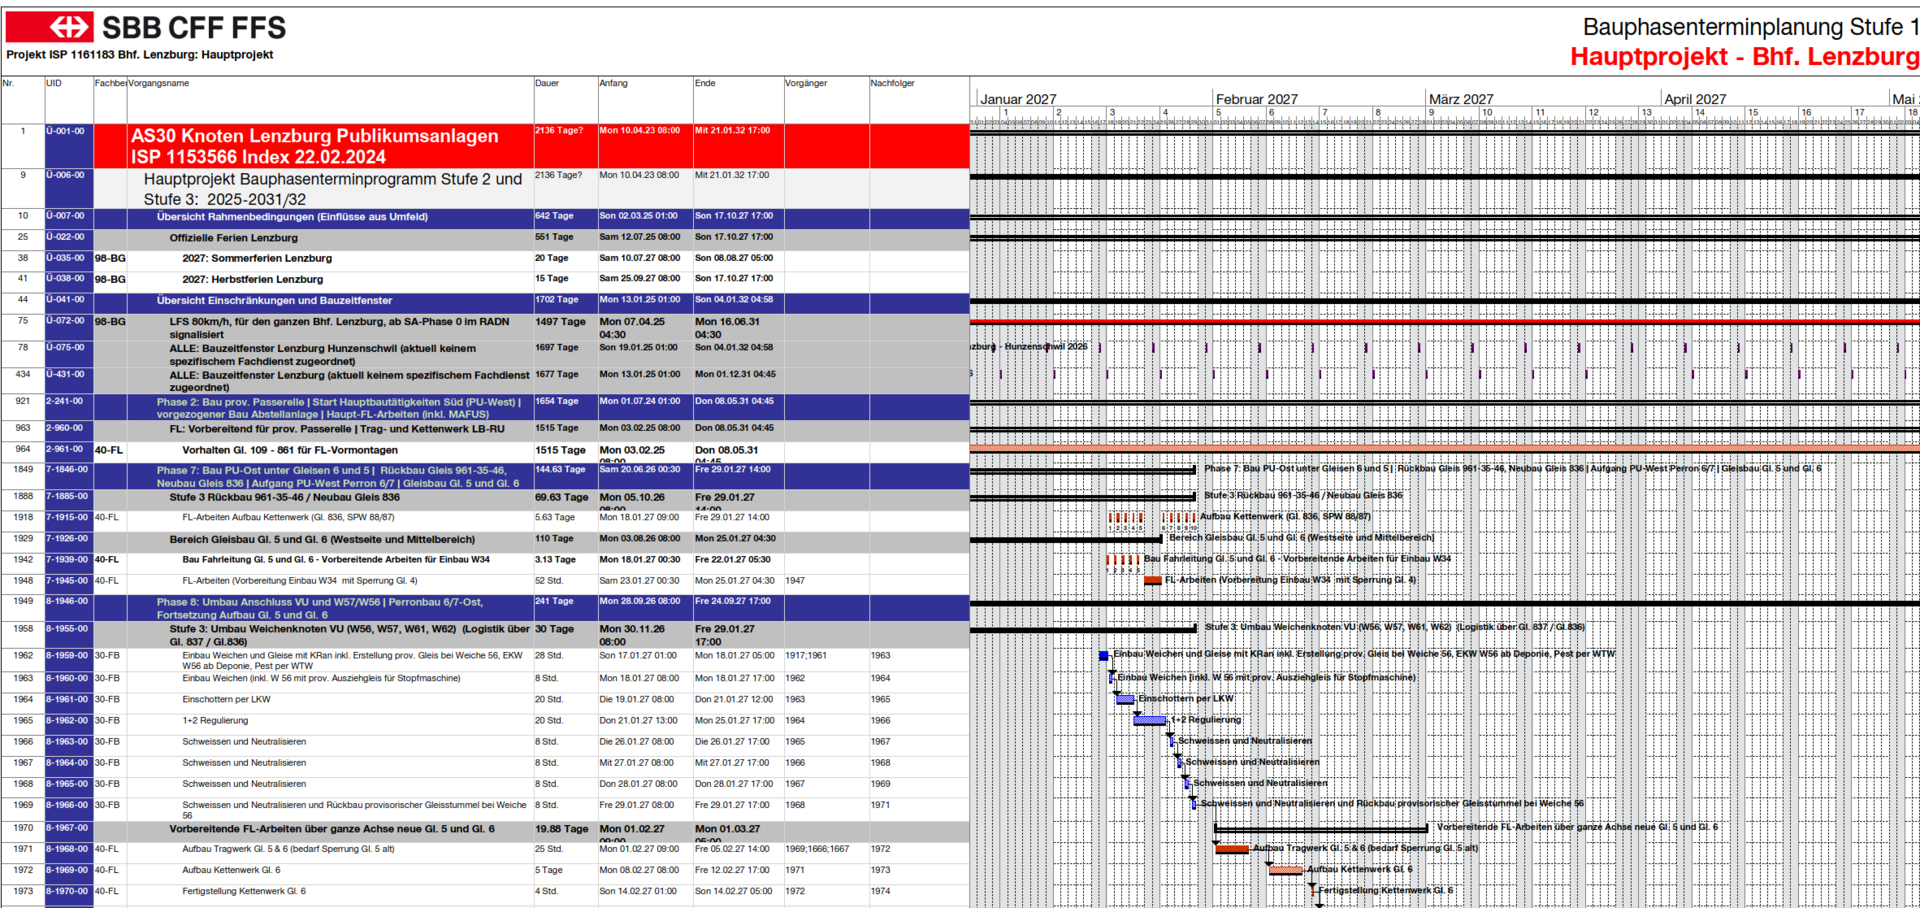Select the red AS30 Knoten Lenzburg Publikumsanlagen row
1920x908 pixels.
point(314,146)
